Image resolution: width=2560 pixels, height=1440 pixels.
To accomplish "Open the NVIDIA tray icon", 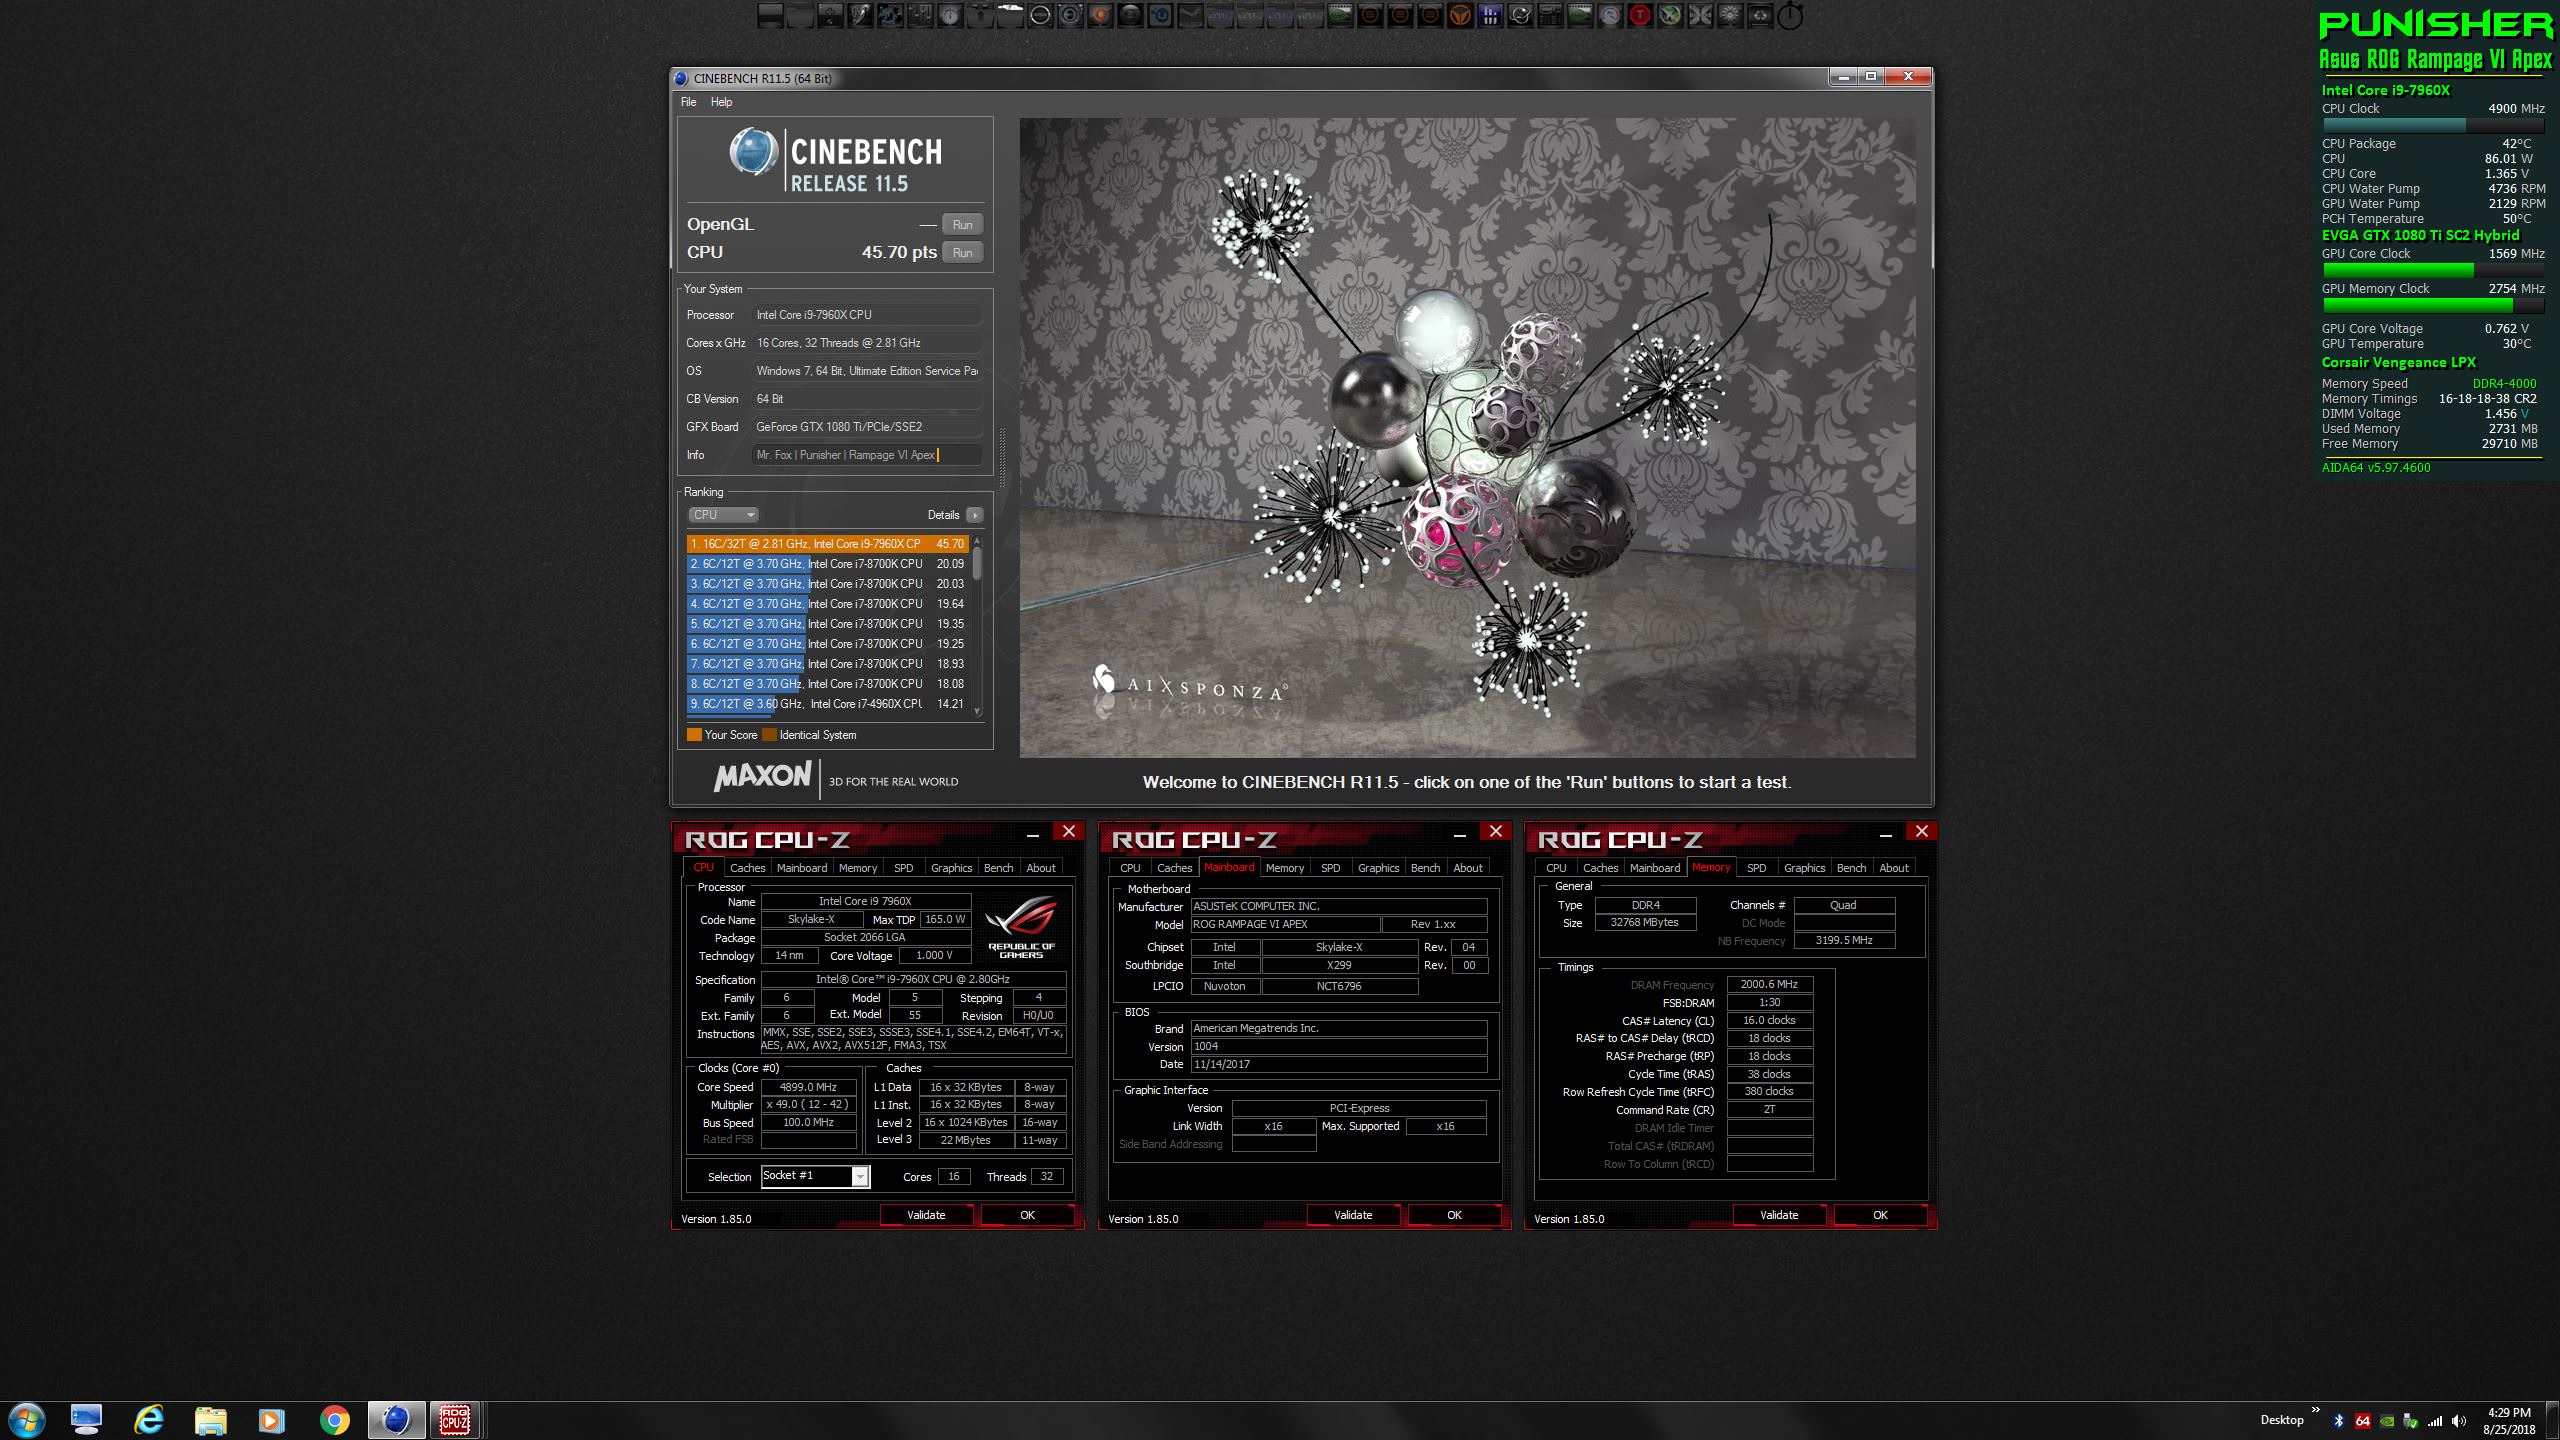I will pyautogui.click(x=2387, y=1421).
